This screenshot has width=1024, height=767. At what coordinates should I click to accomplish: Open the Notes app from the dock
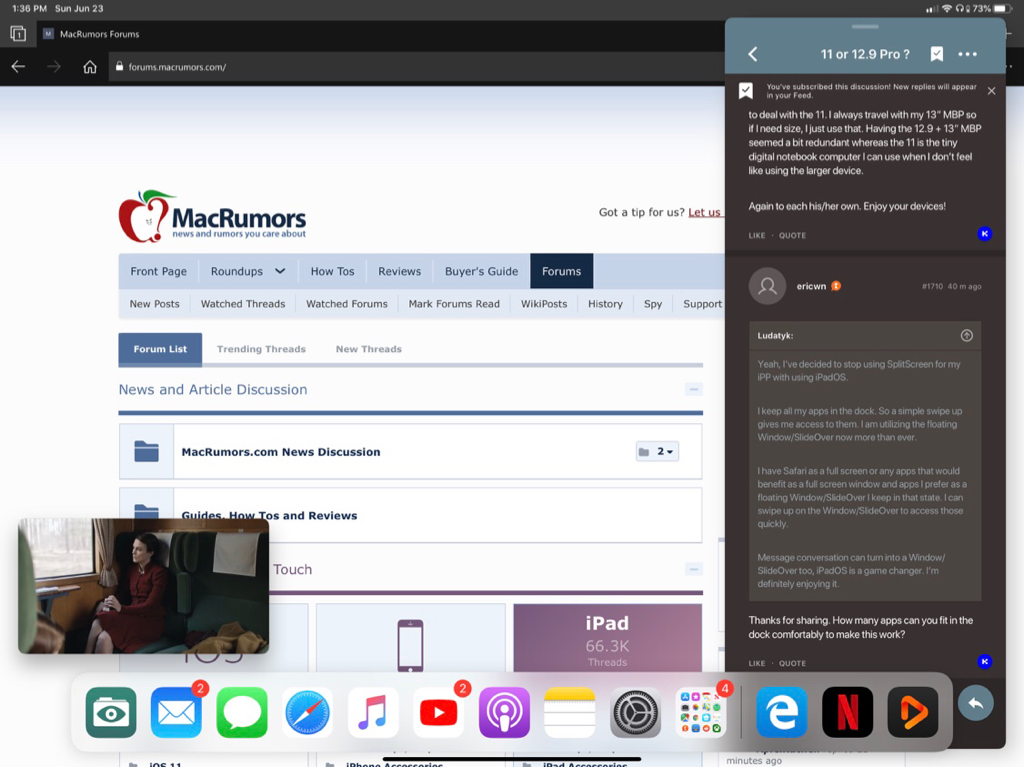(x=570, y=712)
